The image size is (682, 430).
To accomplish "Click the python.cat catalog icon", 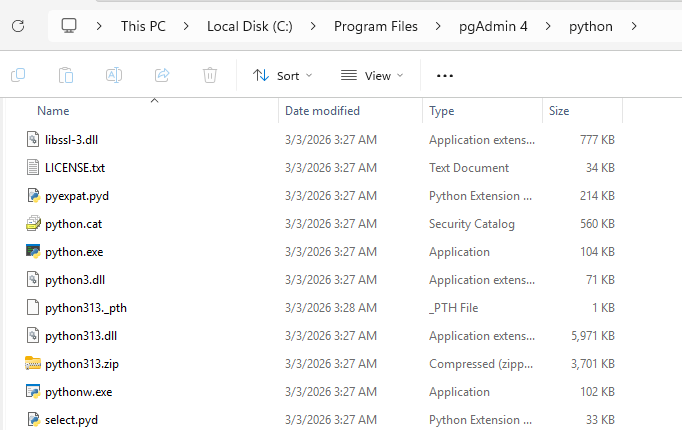I will (x=33, y=223).
